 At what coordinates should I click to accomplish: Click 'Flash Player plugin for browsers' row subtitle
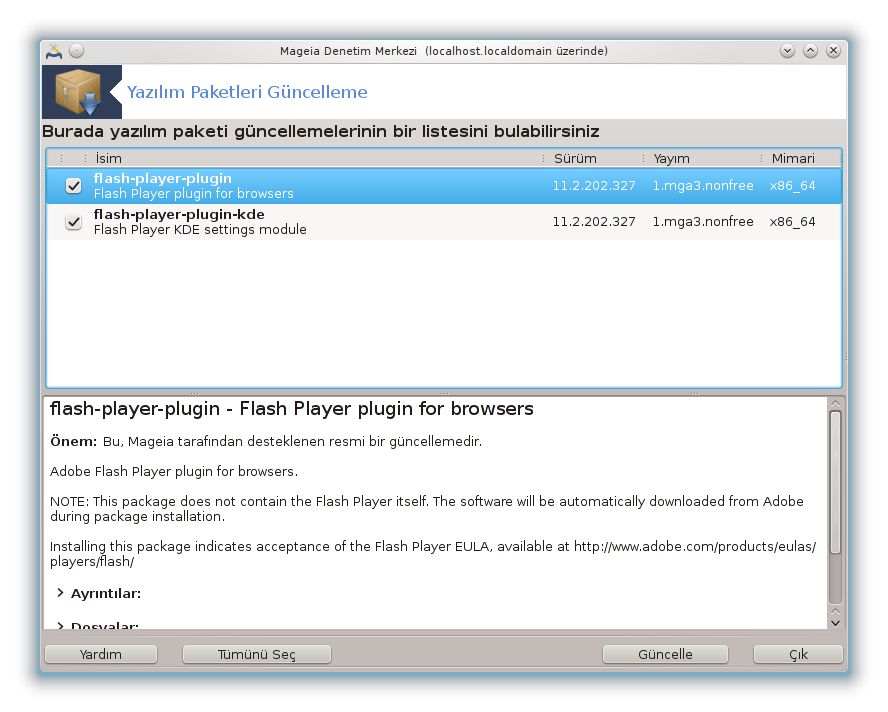tap(194, 194)
